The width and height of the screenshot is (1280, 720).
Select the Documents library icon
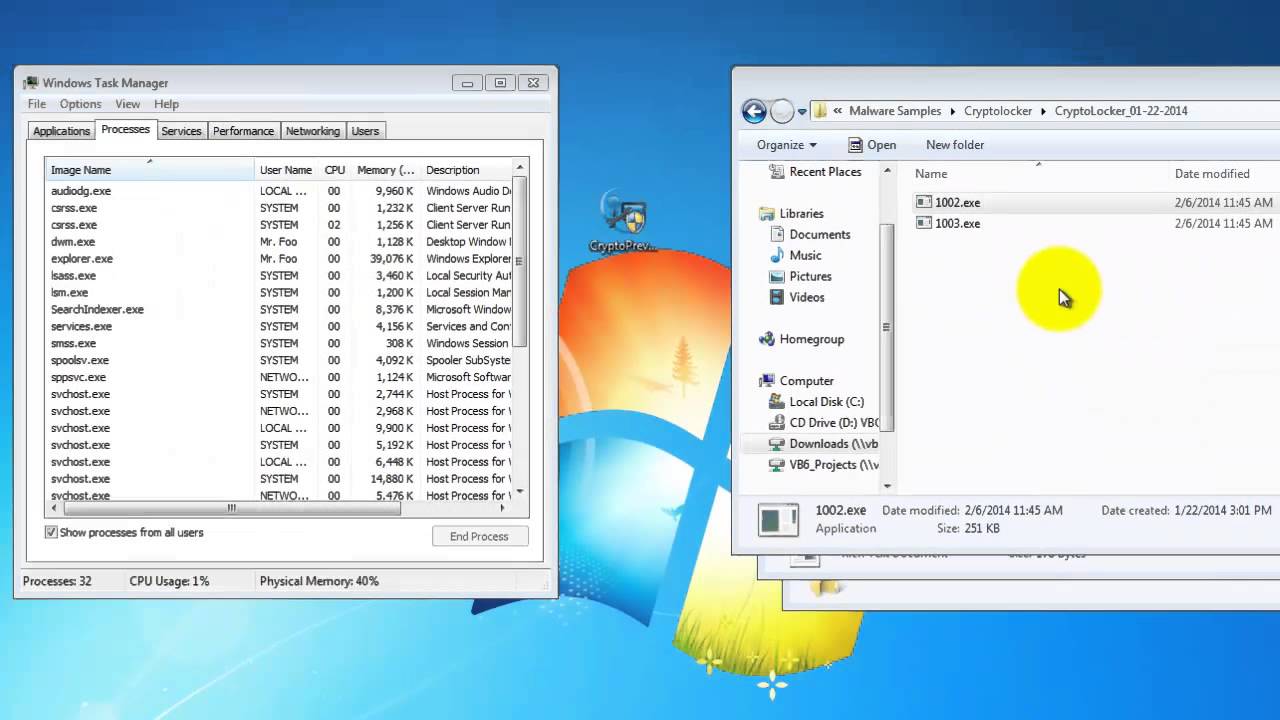point(777,234)
